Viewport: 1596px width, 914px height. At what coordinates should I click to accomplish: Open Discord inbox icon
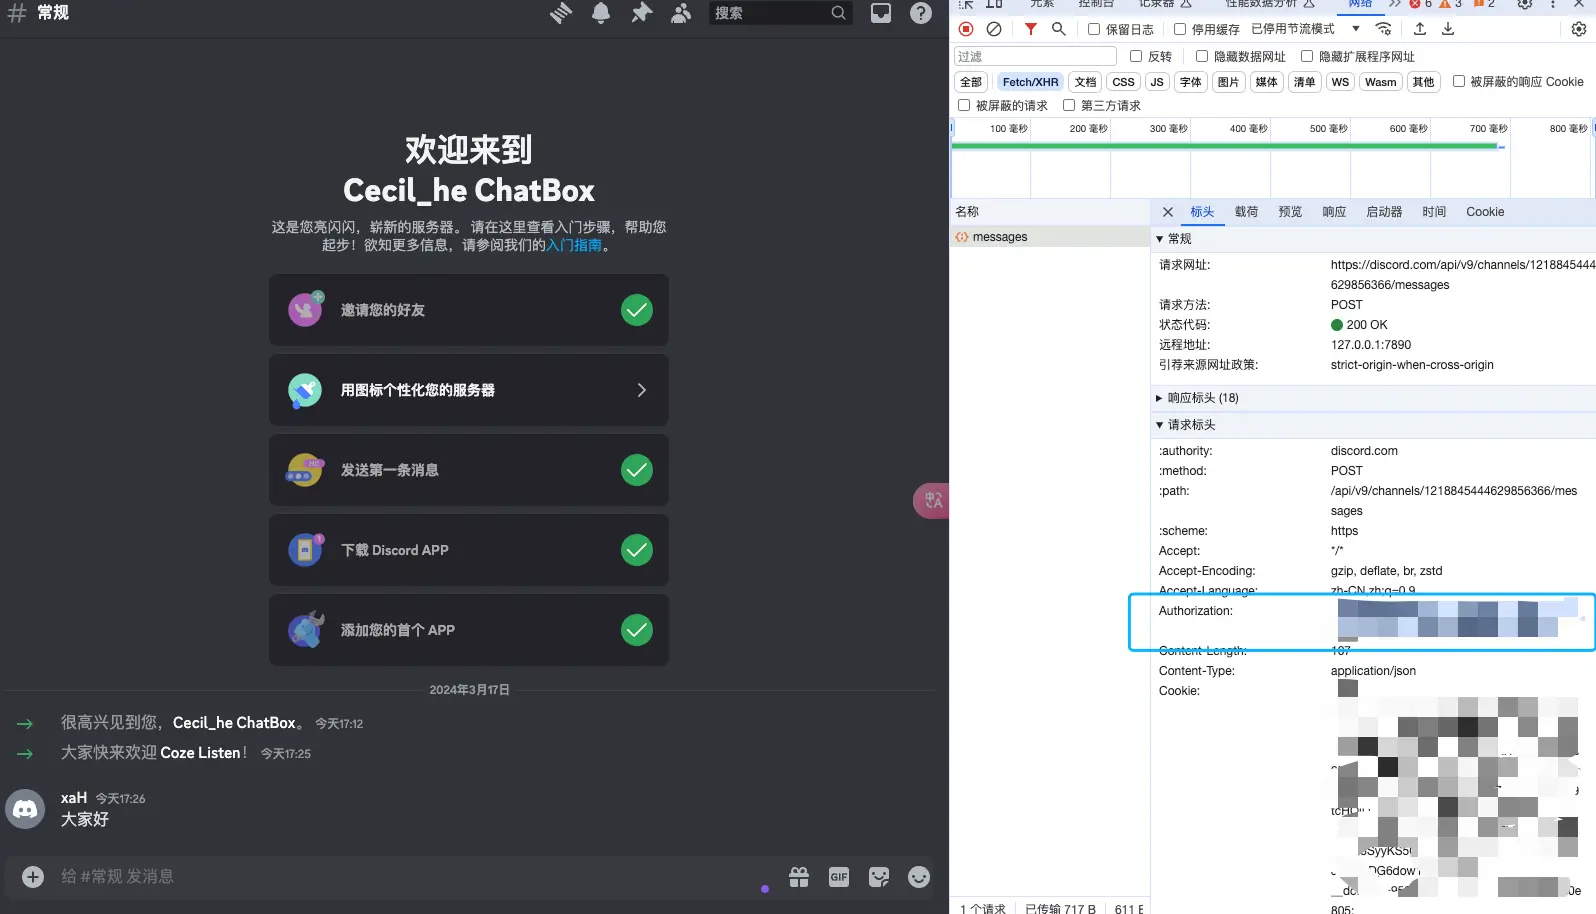point(881,13)
